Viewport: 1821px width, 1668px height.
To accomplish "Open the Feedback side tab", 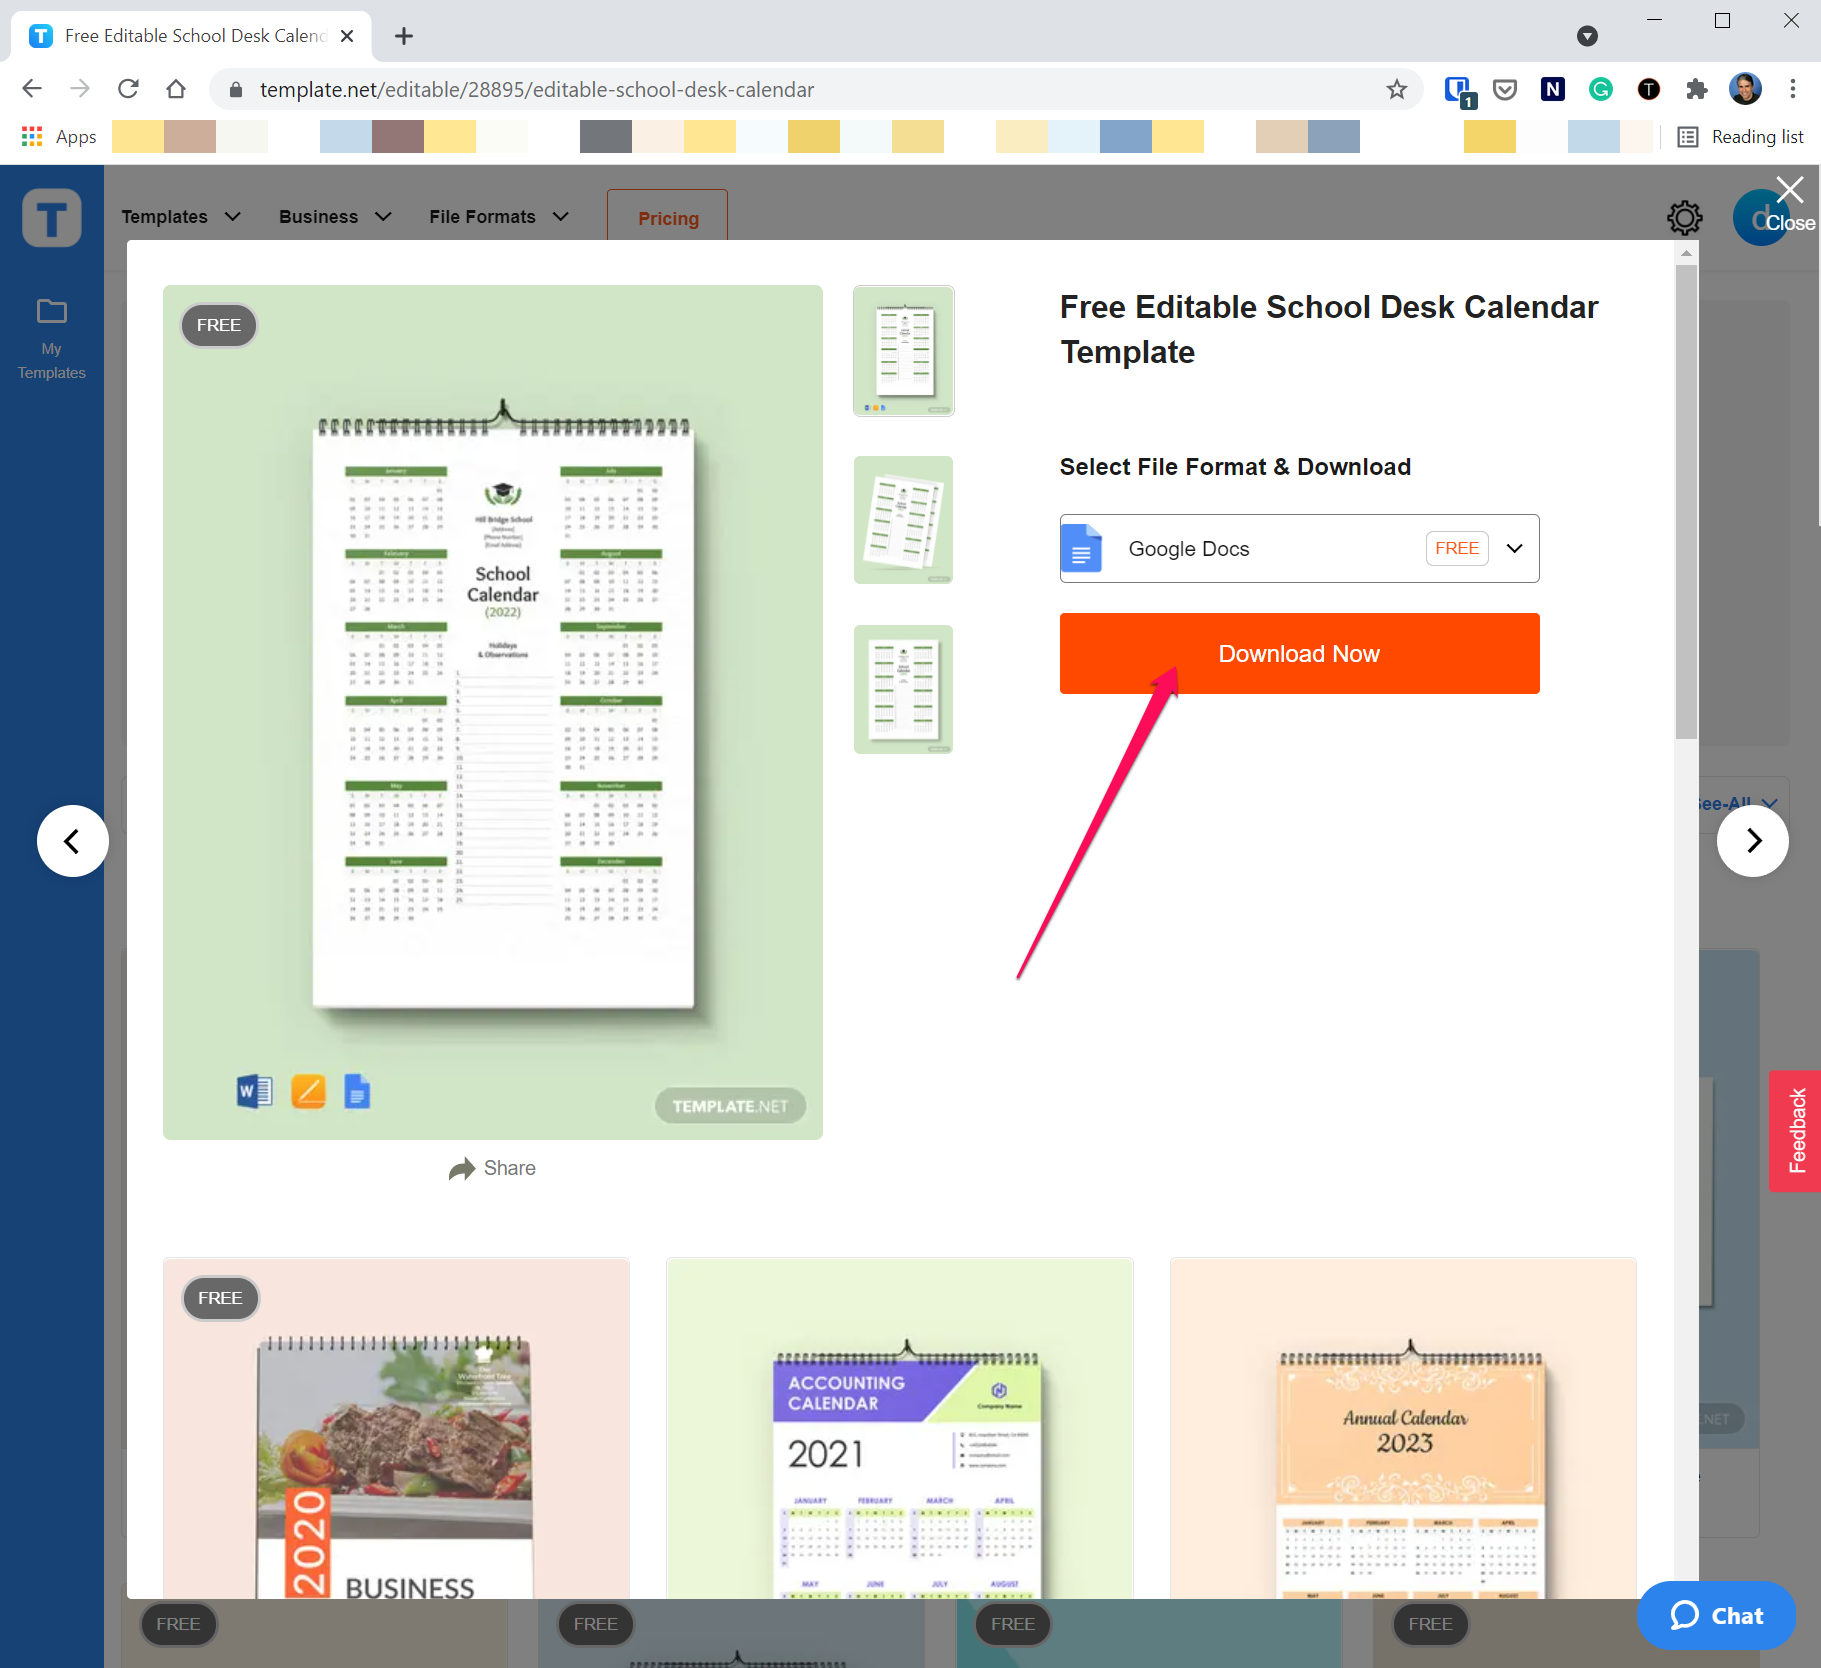I will pyautogui.click(x=1796, y=1130).
